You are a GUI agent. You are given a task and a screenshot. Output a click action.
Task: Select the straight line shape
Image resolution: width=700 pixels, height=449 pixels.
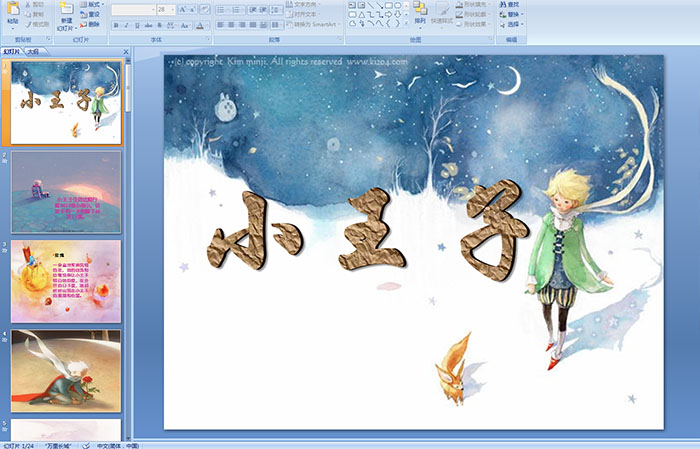[x=371, y=5]
